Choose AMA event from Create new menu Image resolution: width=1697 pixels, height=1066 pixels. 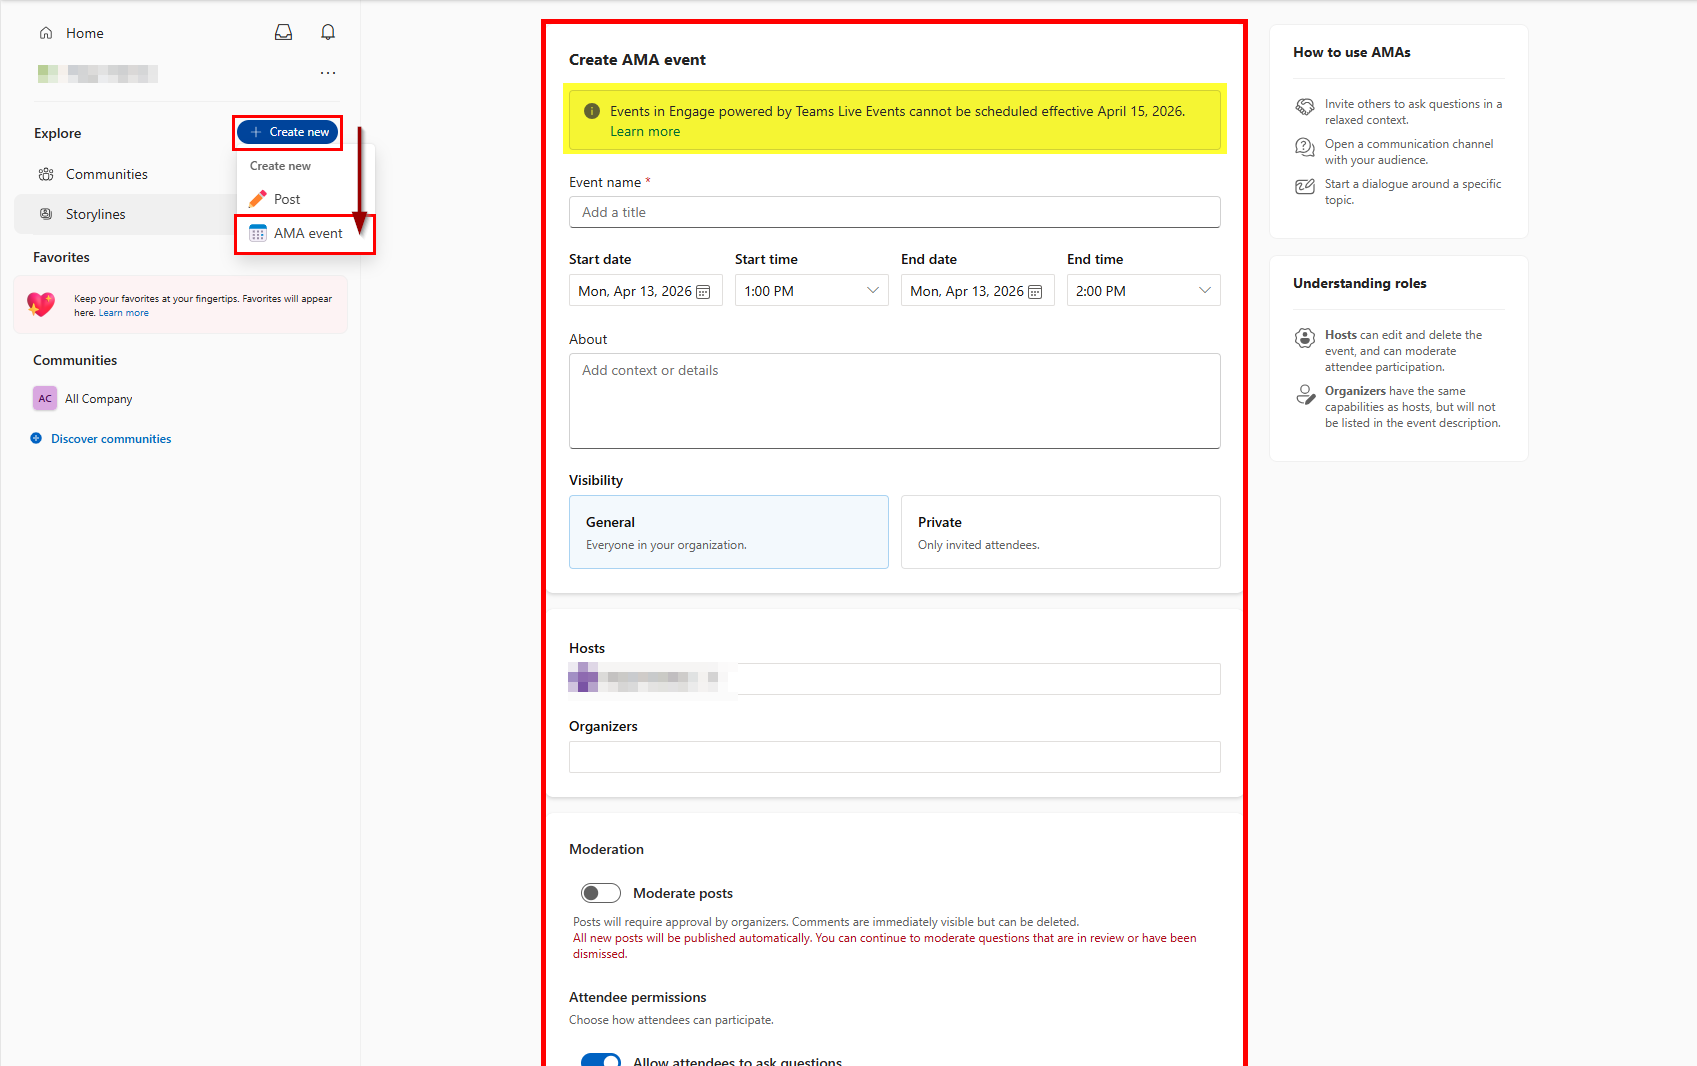click(307, 233)
